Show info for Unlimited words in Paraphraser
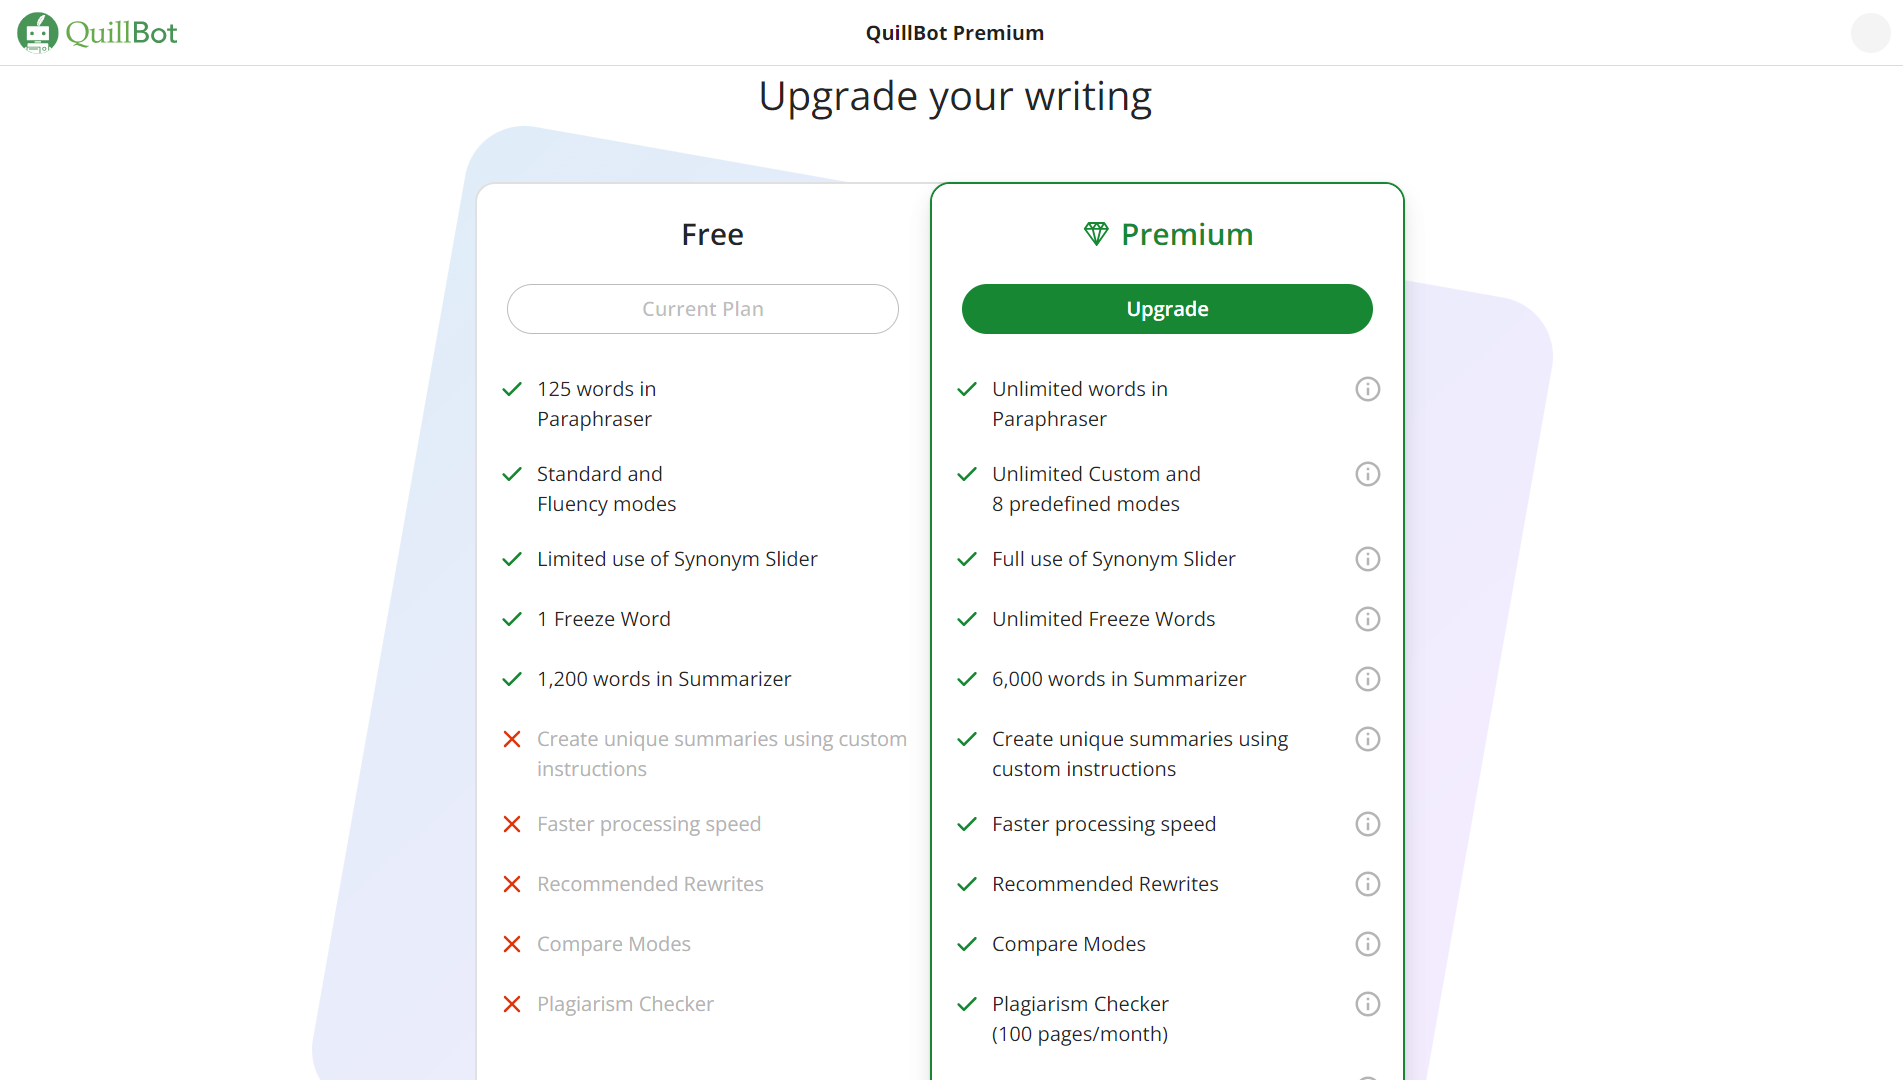The width and height of the screenshot is (1903, 1080). point(1367,389)
